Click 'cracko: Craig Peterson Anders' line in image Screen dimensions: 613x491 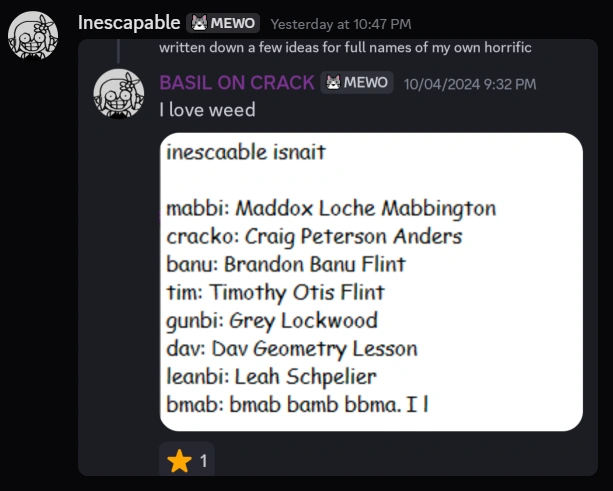[x=314, y=237]
